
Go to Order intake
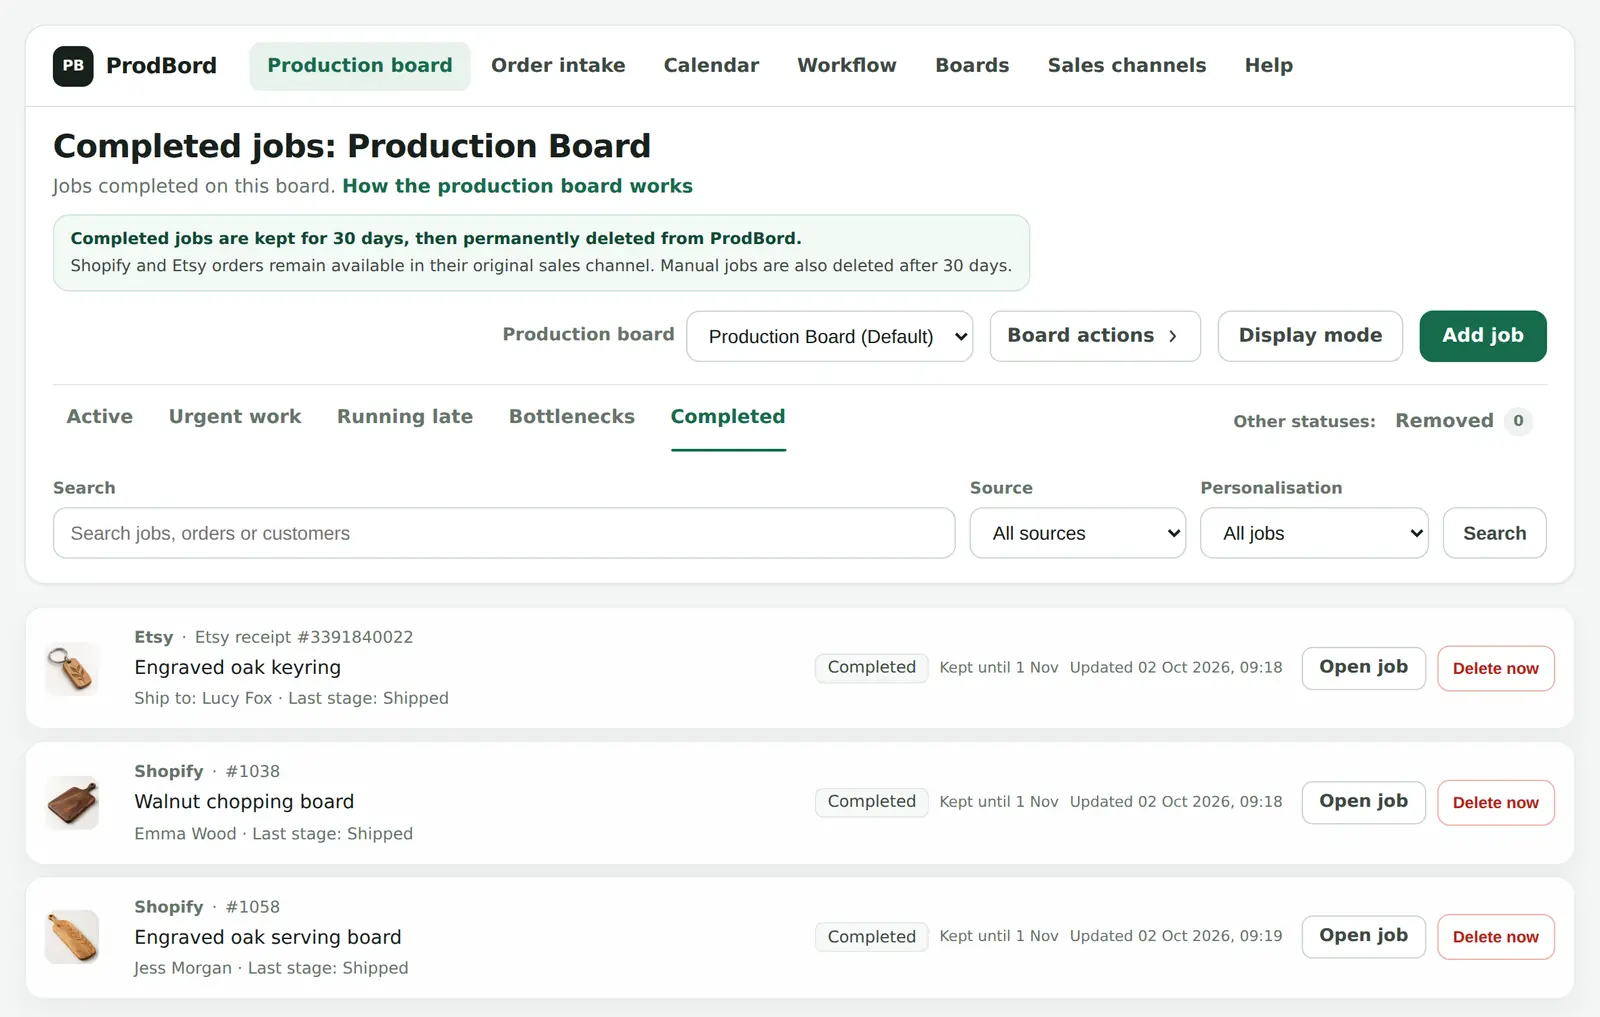[558, 66]
